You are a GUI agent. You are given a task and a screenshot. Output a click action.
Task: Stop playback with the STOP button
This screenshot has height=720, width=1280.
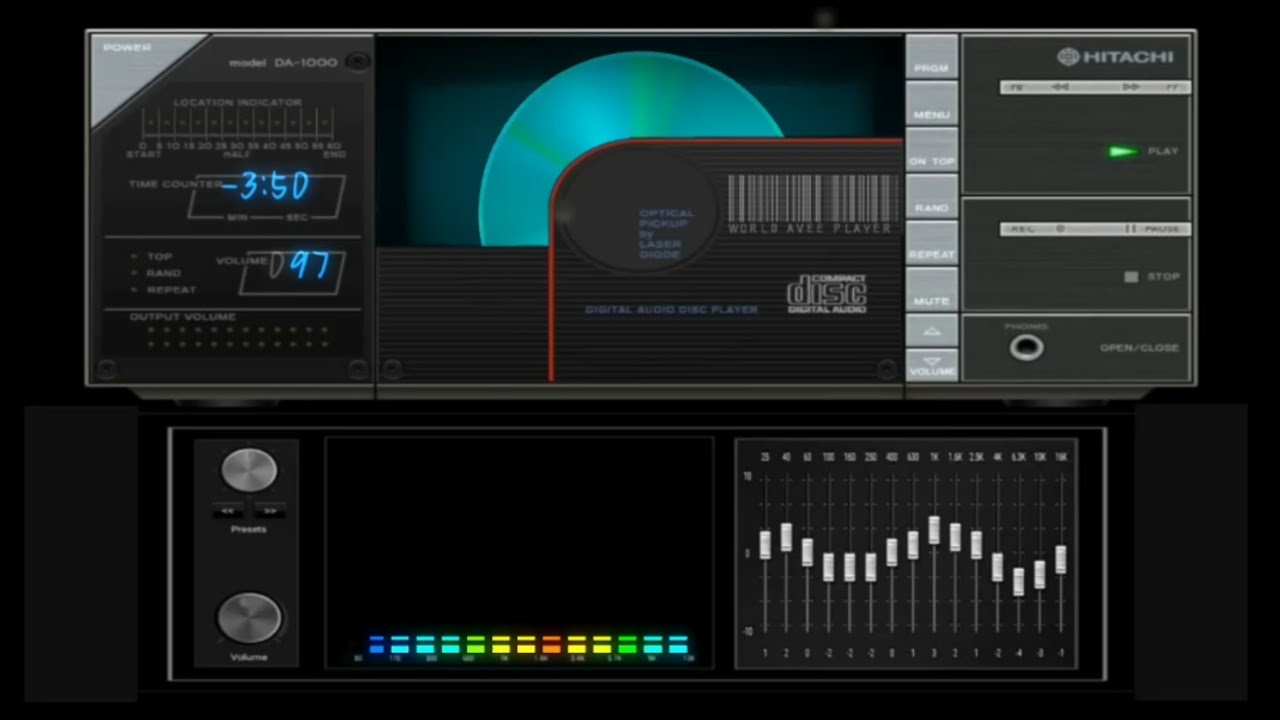1131,276
